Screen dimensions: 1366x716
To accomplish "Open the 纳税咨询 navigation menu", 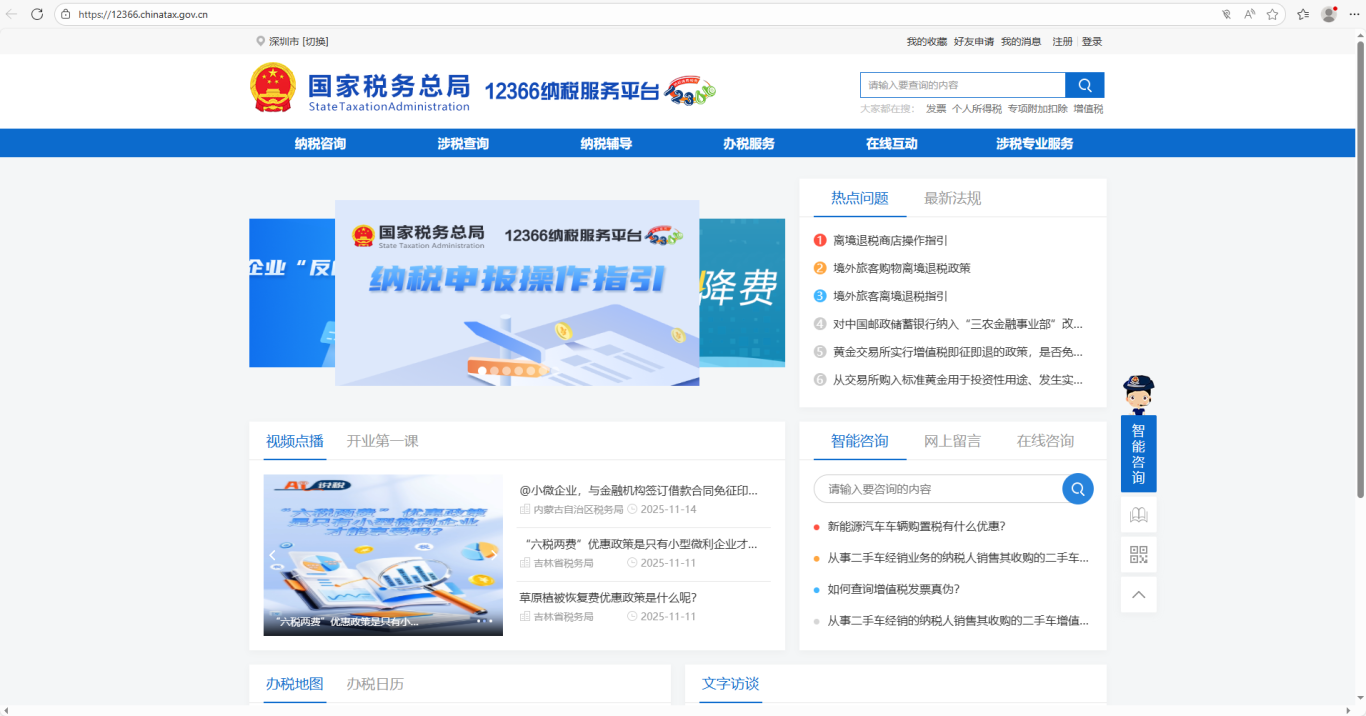I will coord(320,144).
